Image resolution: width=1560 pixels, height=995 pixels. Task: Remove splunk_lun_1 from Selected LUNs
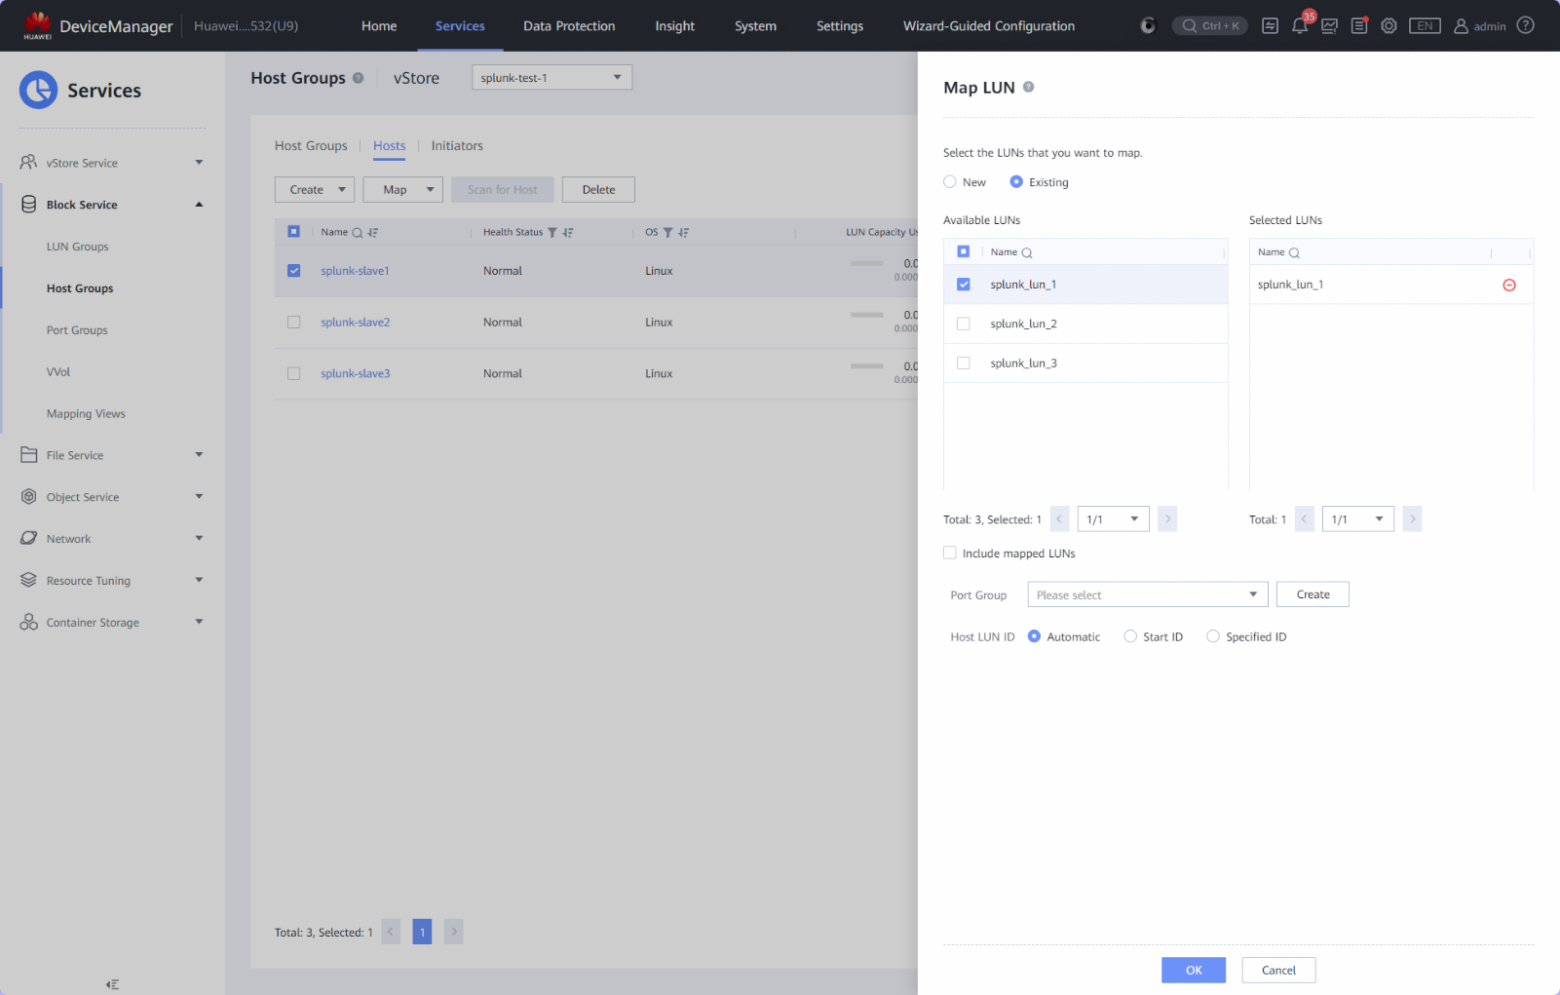coord(1509,285)
